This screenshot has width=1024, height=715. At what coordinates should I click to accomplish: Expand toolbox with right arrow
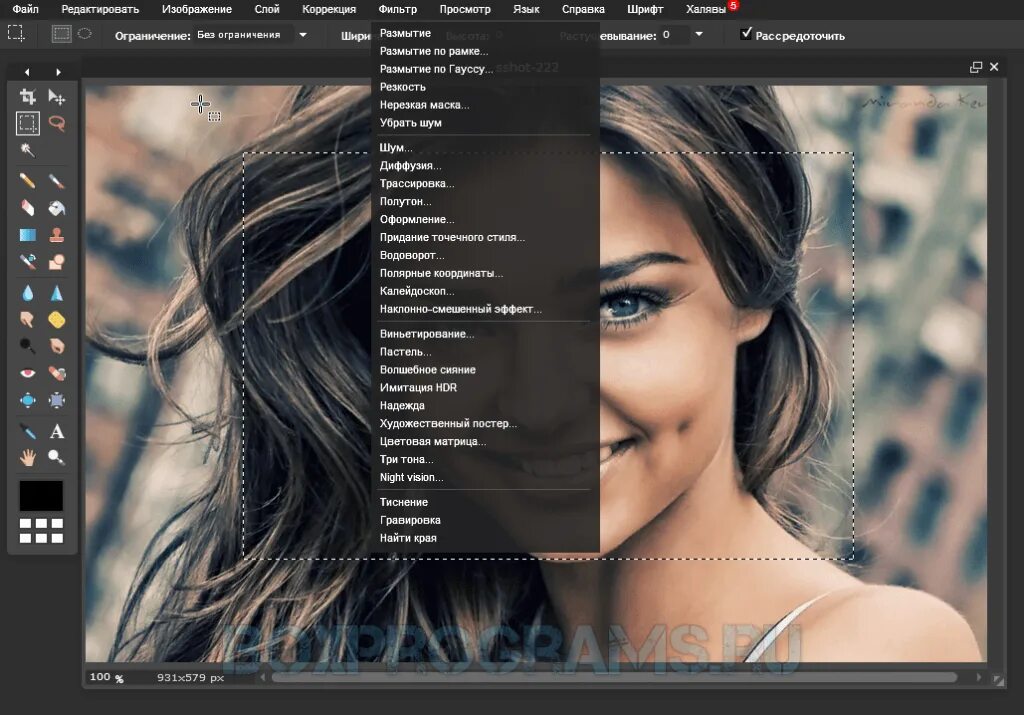click(x=58, y=72)
